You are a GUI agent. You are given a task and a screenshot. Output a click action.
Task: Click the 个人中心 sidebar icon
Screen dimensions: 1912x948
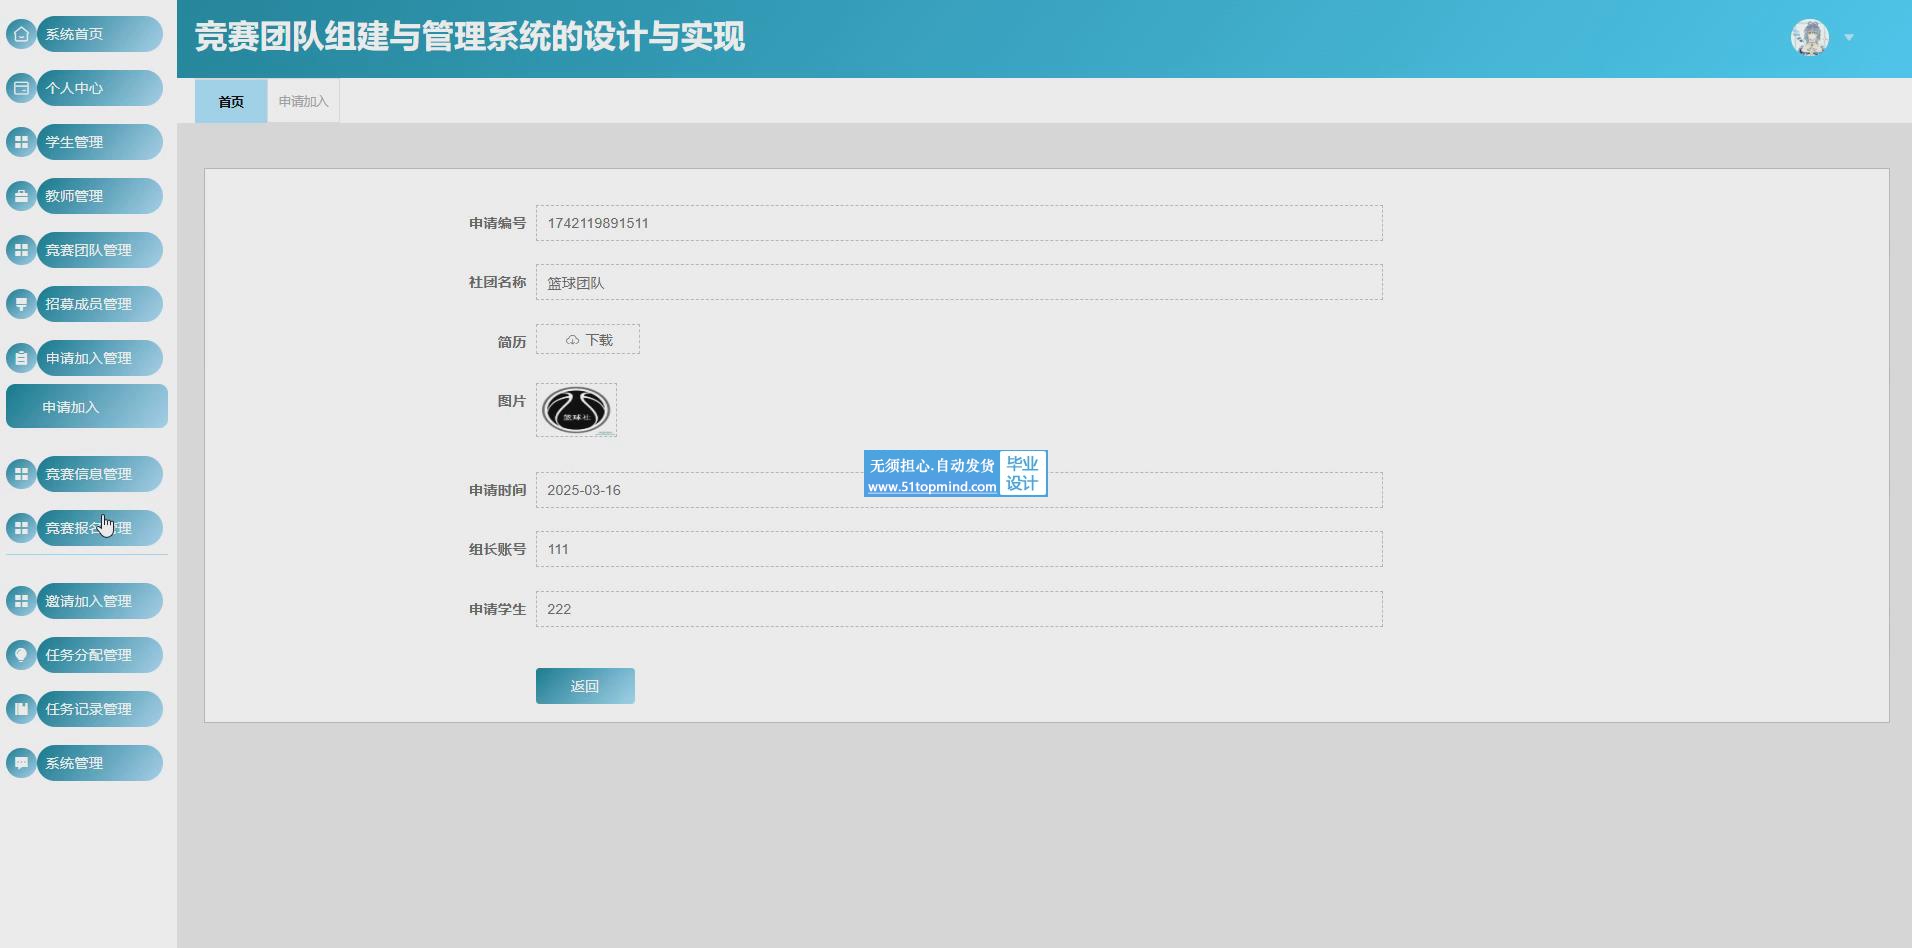[x=21, y=88]
